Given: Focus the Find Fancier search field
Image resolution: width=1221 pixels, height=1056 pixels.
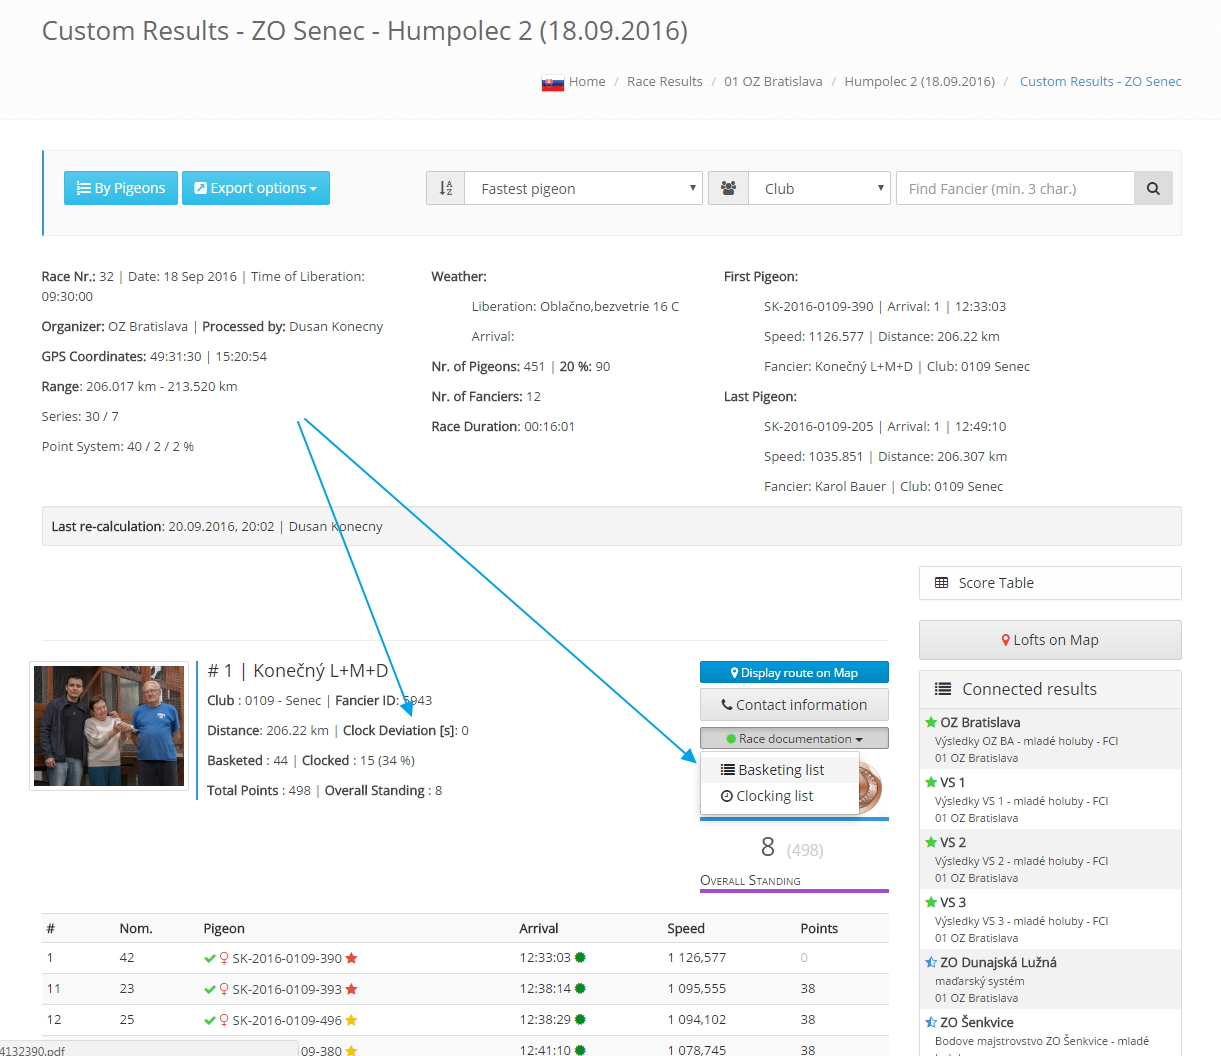Looking at the screenshot, I should (x=1015, y=188).
